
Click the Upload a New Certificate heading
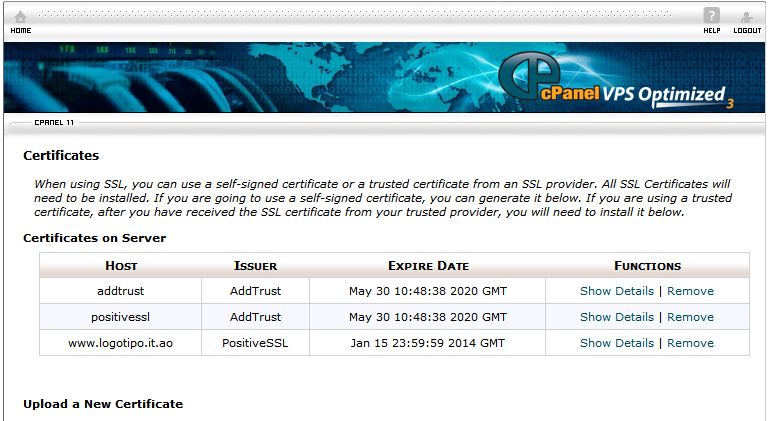click(x=103, y=404)
